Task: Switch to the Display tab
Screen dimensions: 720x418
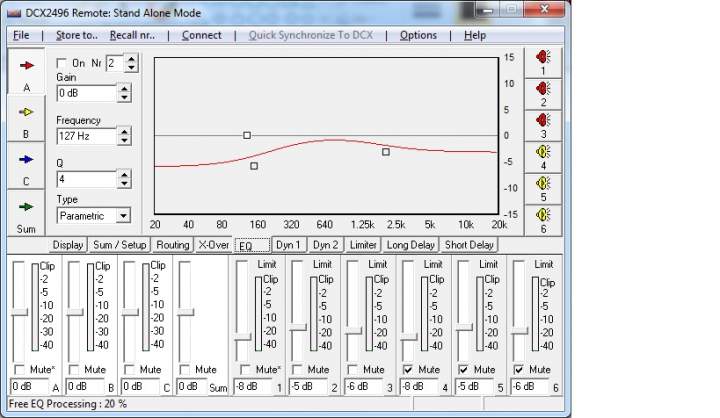Action: 68,245
